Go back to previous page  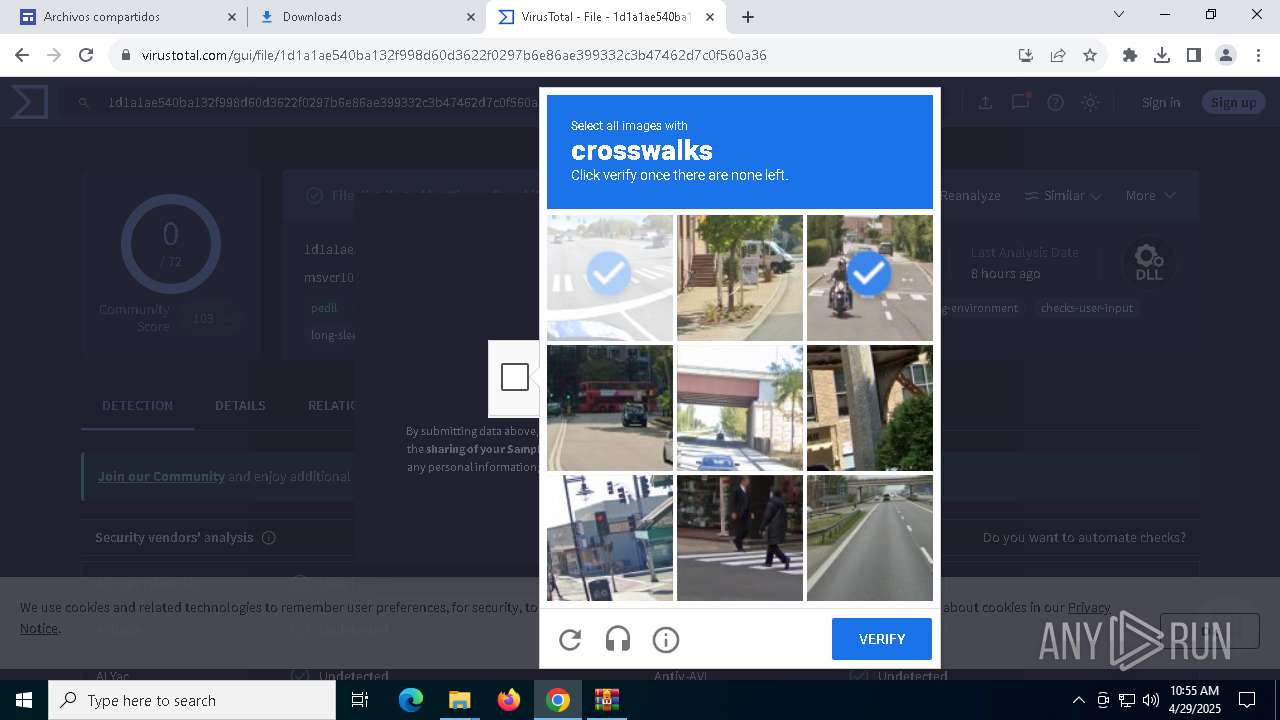coord(22,55)
